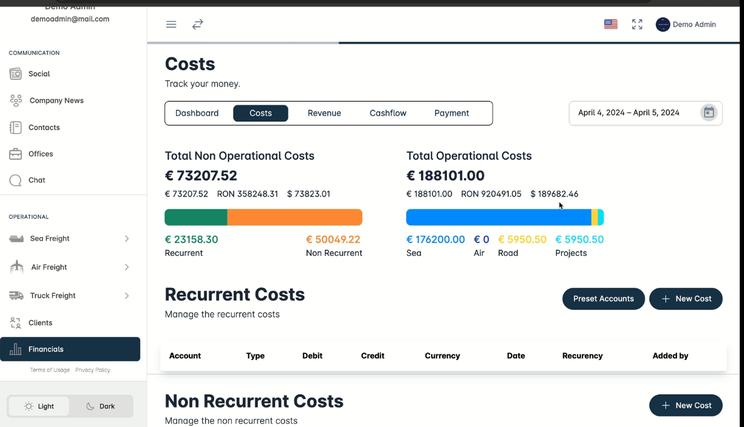Open the Demo Admin user menu
This screenshot has height=427, width=744.
coord(686,24)
